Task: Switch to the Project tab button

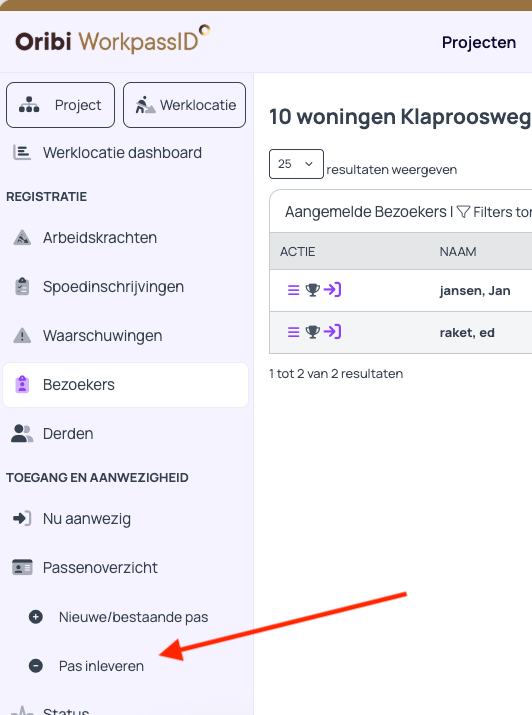Action: [x=60, y=105]
